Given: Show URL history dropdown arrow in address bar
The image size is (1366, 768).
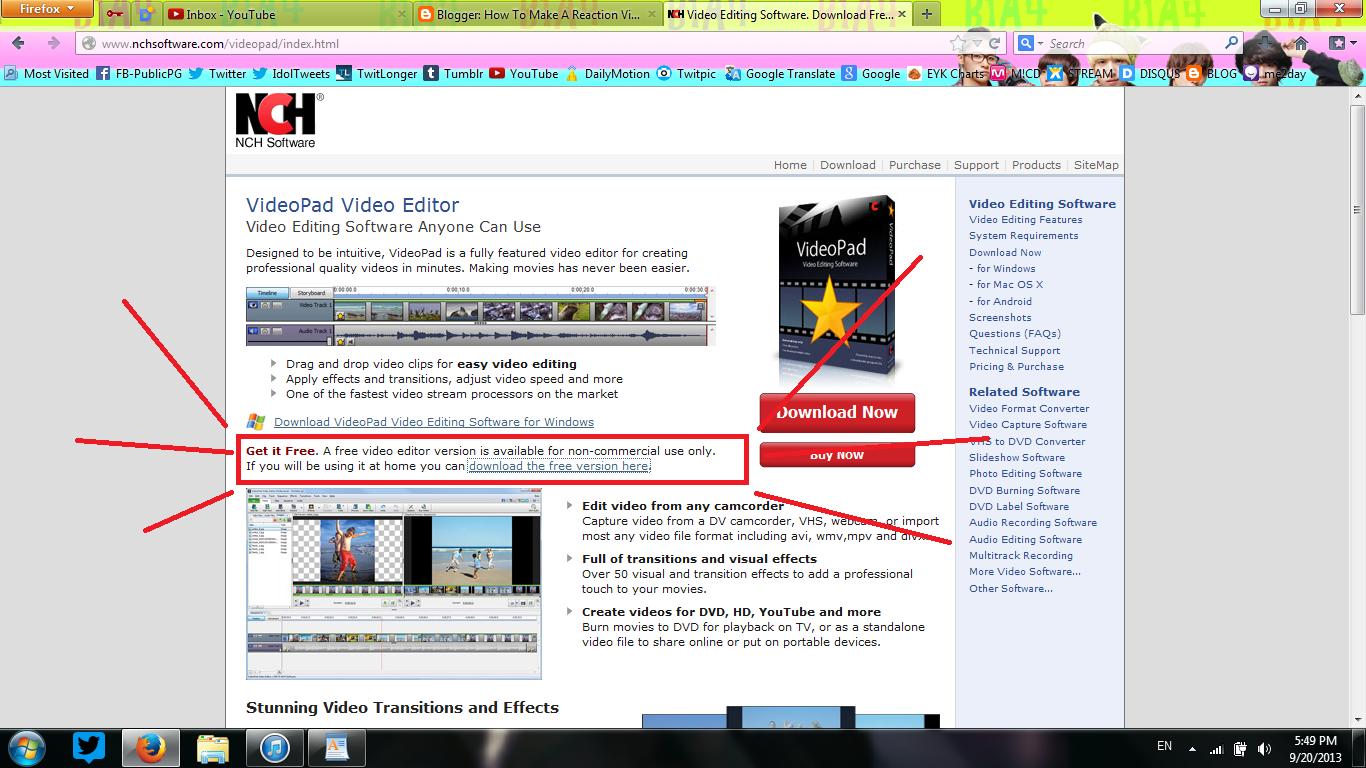Looking at the screenshot, I should pyautogui.click(x=976, y=44).
